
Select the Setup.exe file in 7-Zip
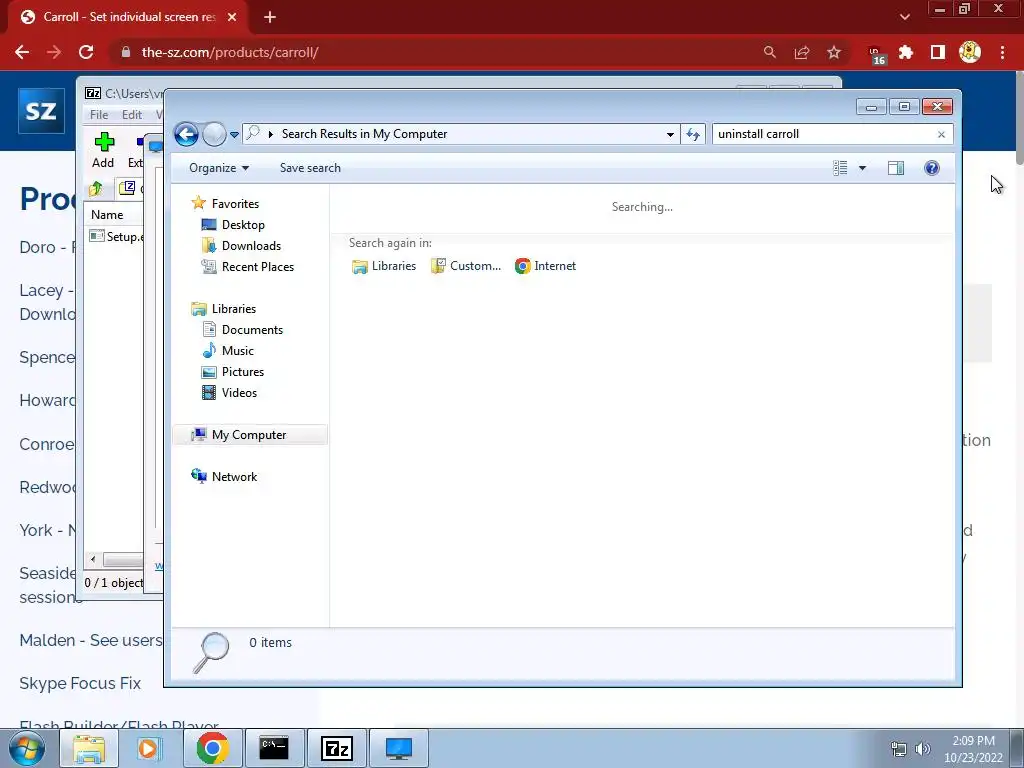coord(116,236)
